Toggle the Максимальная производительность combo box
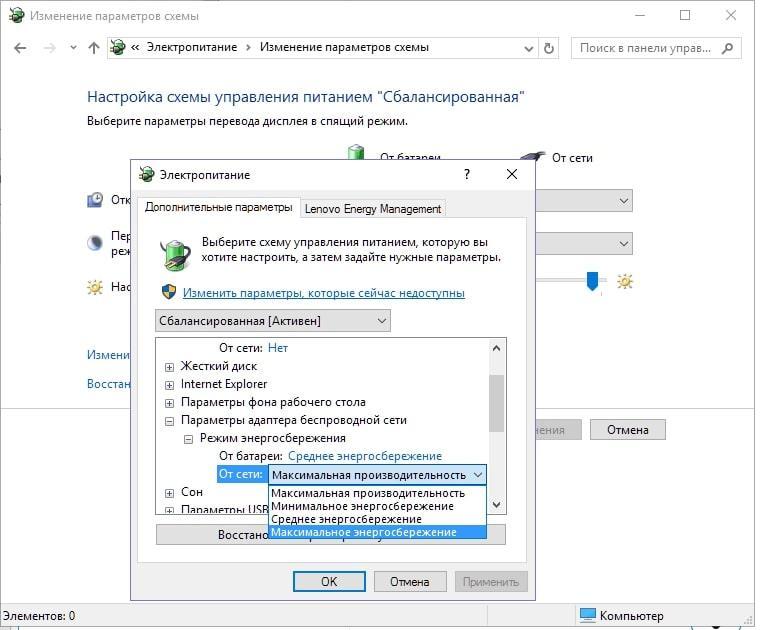Image resolution: width=761 pixels, height=630 pixels. [377, 475]
